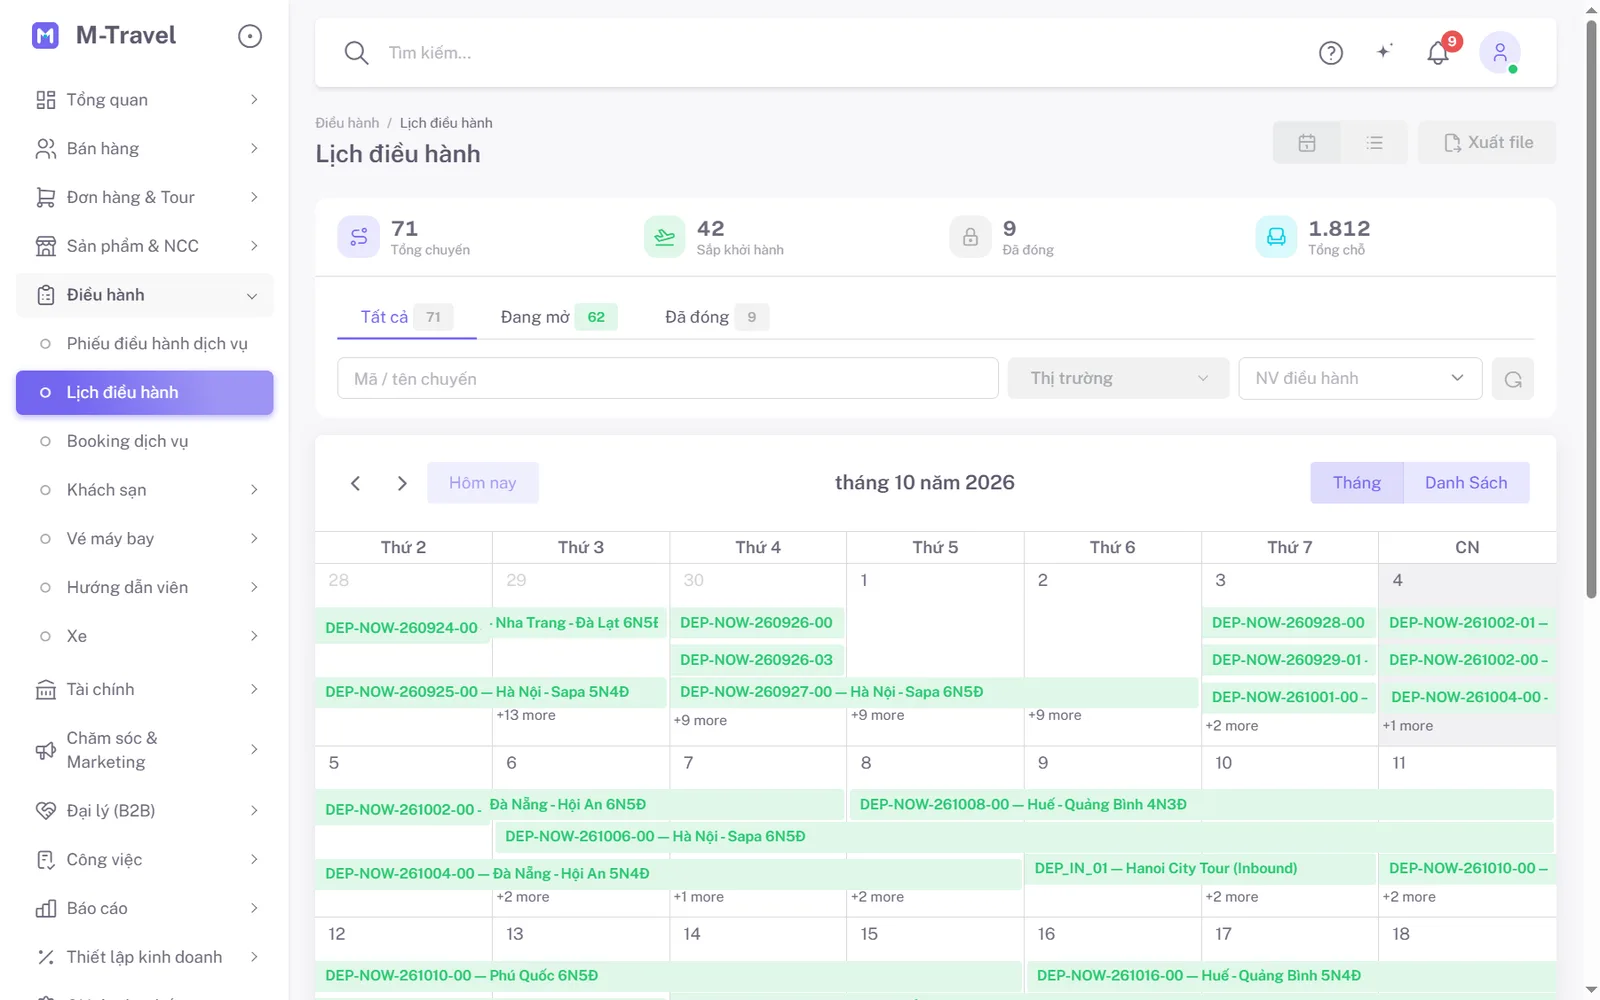Switch calendar to Tháng view
This screenshot has width=1600, height=1000.
click(1357, 483)
